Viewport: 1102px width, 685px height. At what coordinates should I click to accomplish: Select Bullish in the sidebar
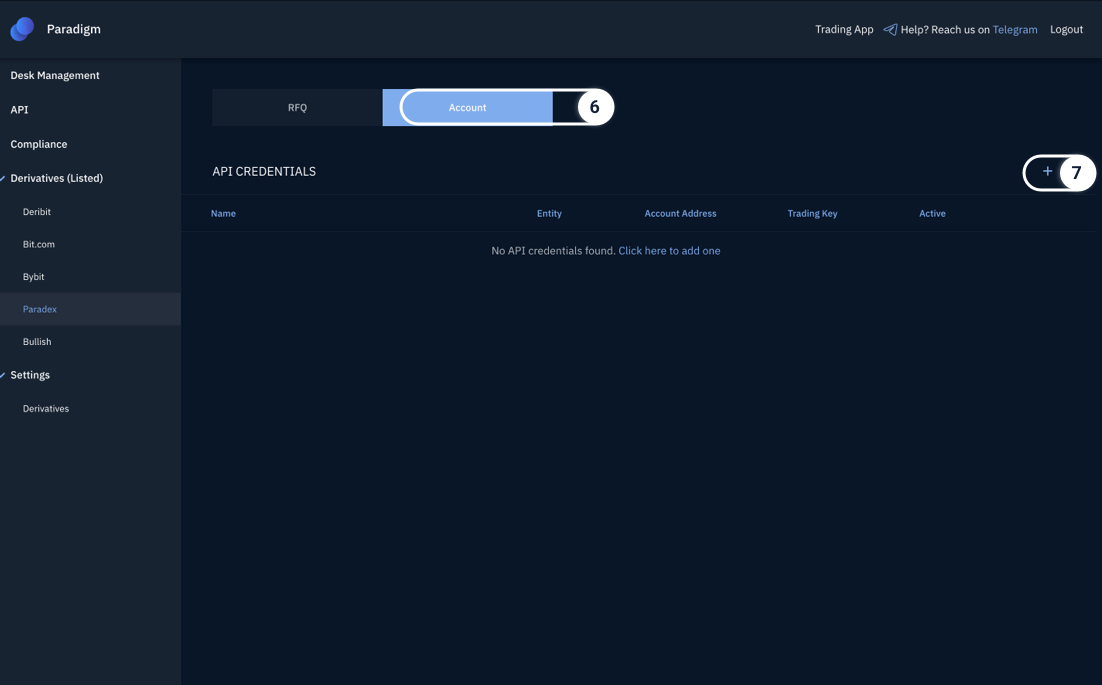point(37,341)
